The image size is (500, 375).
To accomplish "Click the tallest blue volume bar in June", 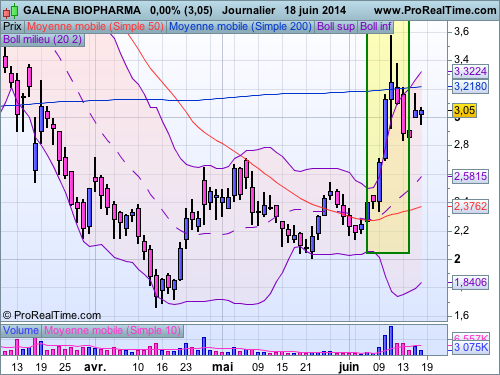I will 391,340.
